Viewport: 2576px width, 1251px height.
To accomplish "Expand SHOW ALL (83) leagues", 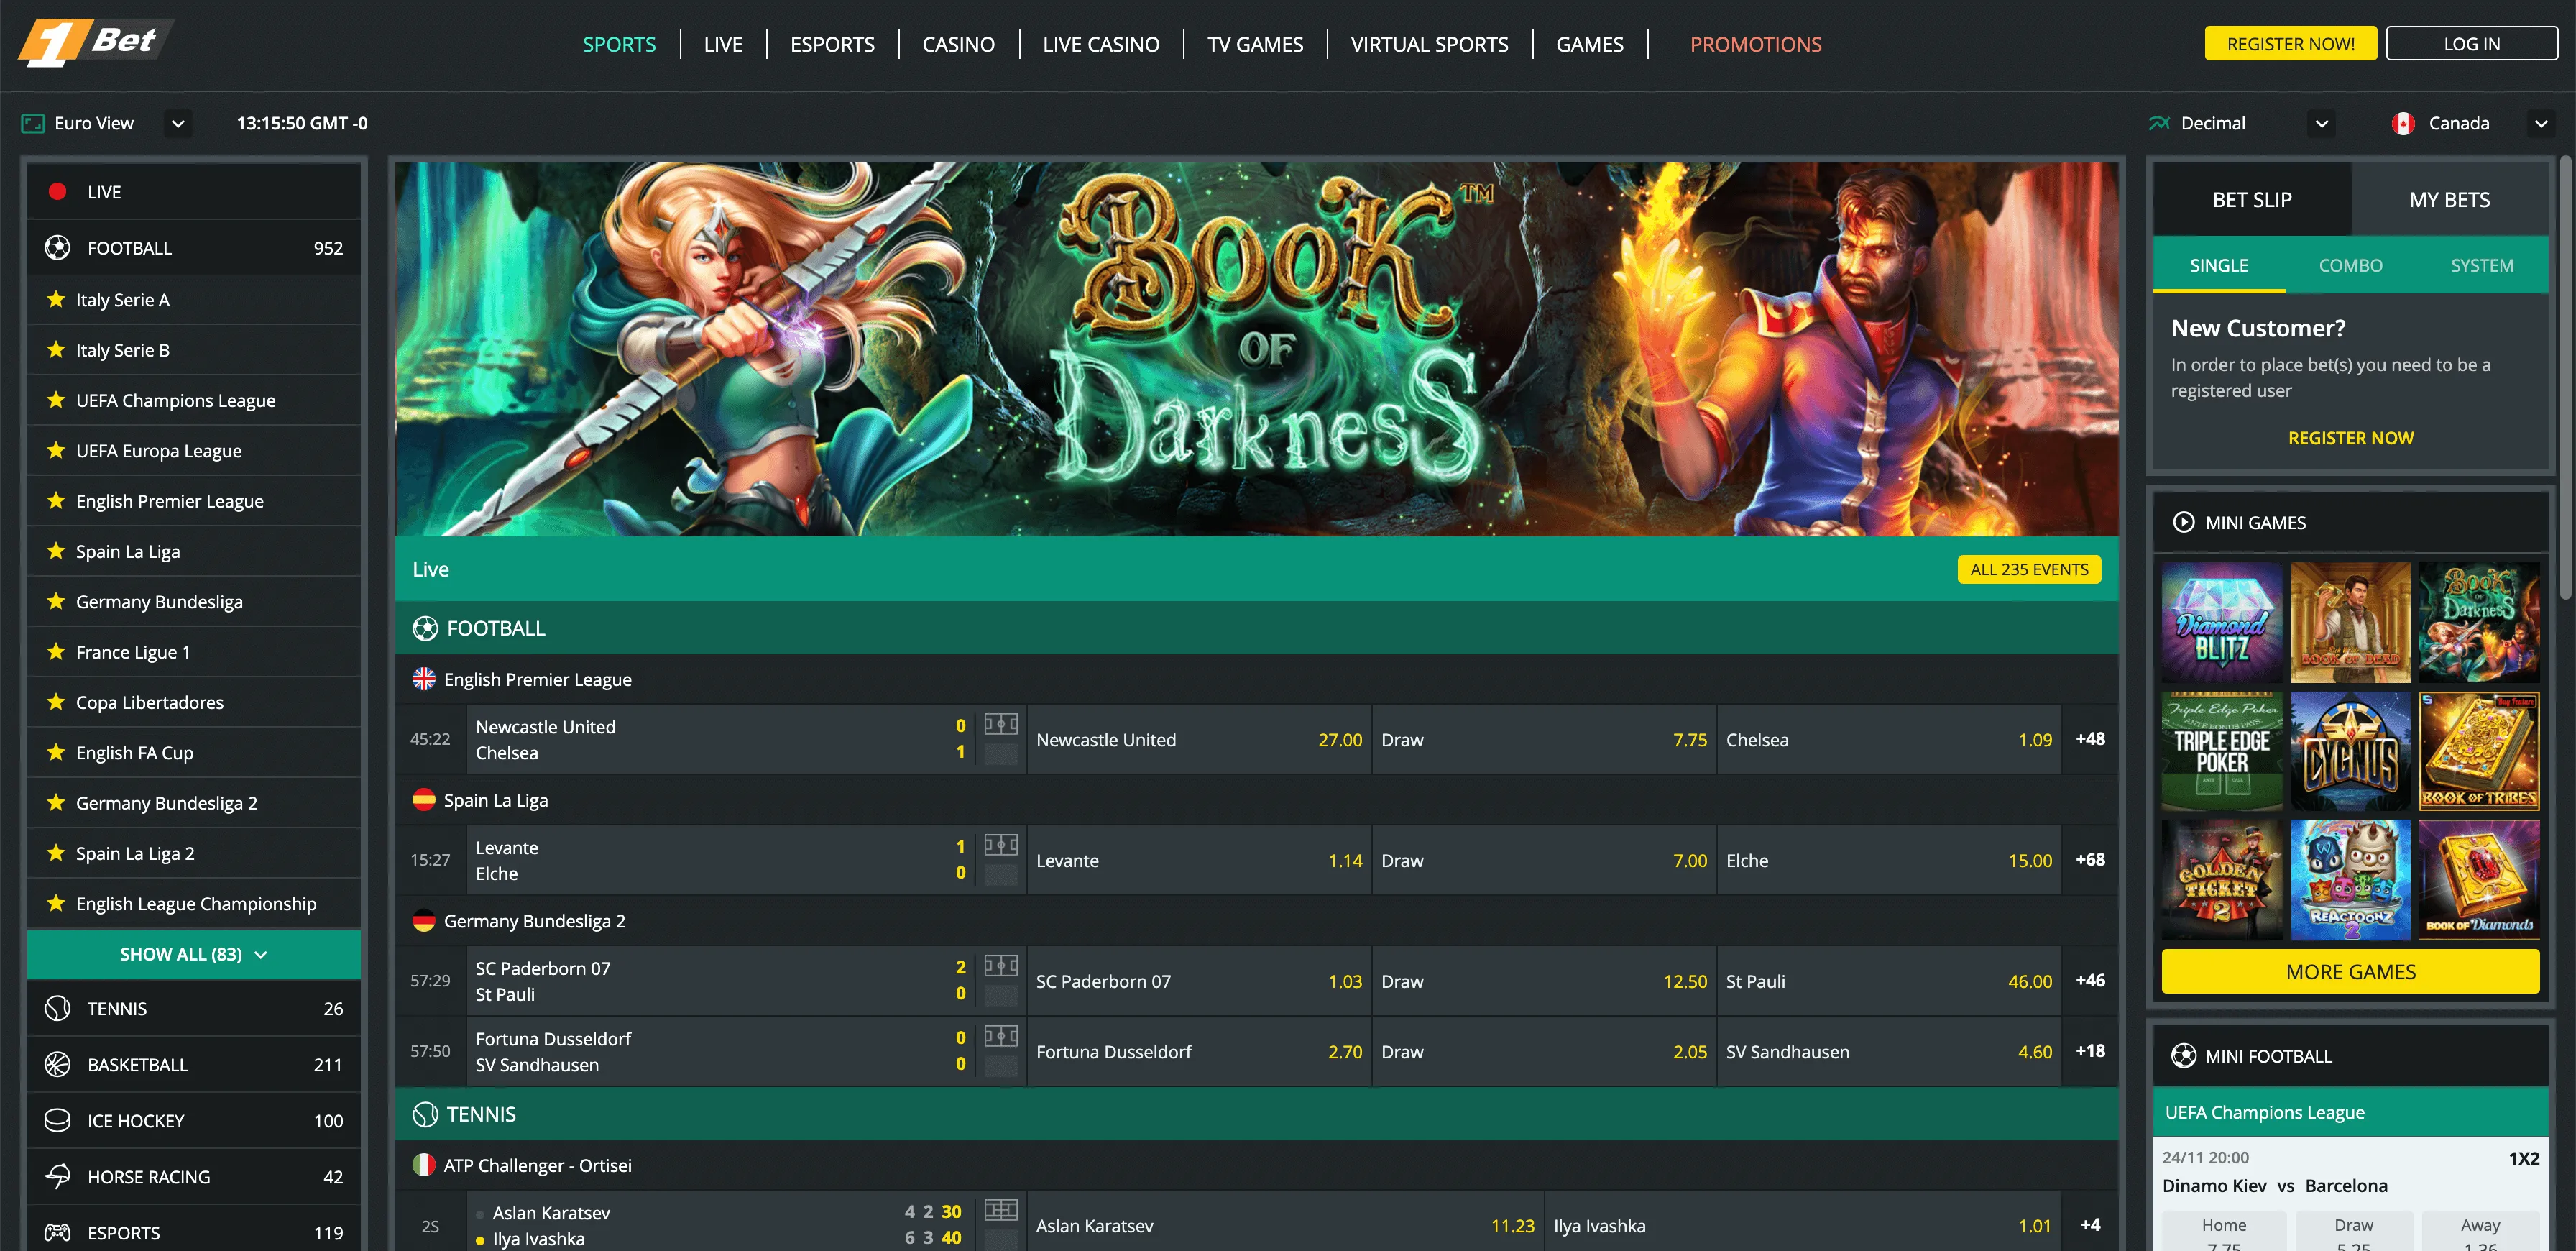I will (194, 954).
